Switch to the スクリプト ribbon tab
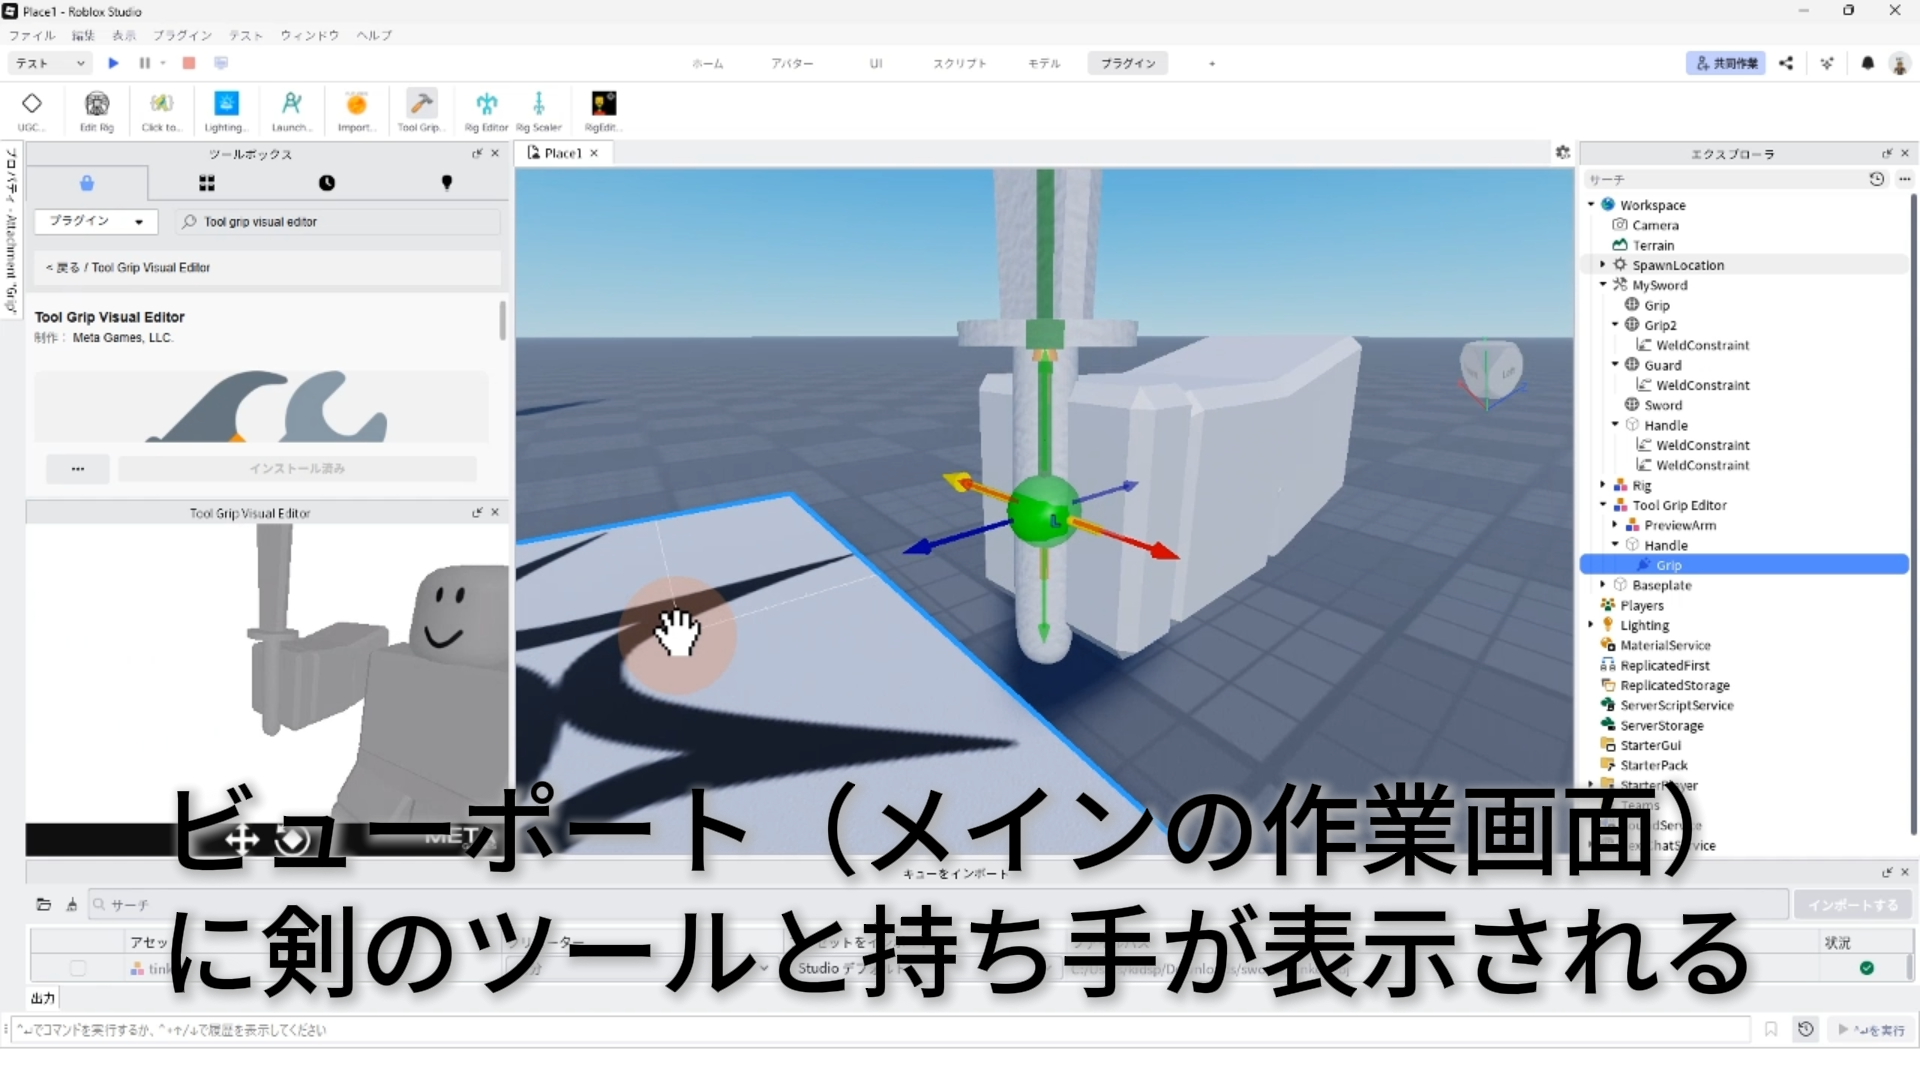The image size is (1920, 1080). [959, 63]
